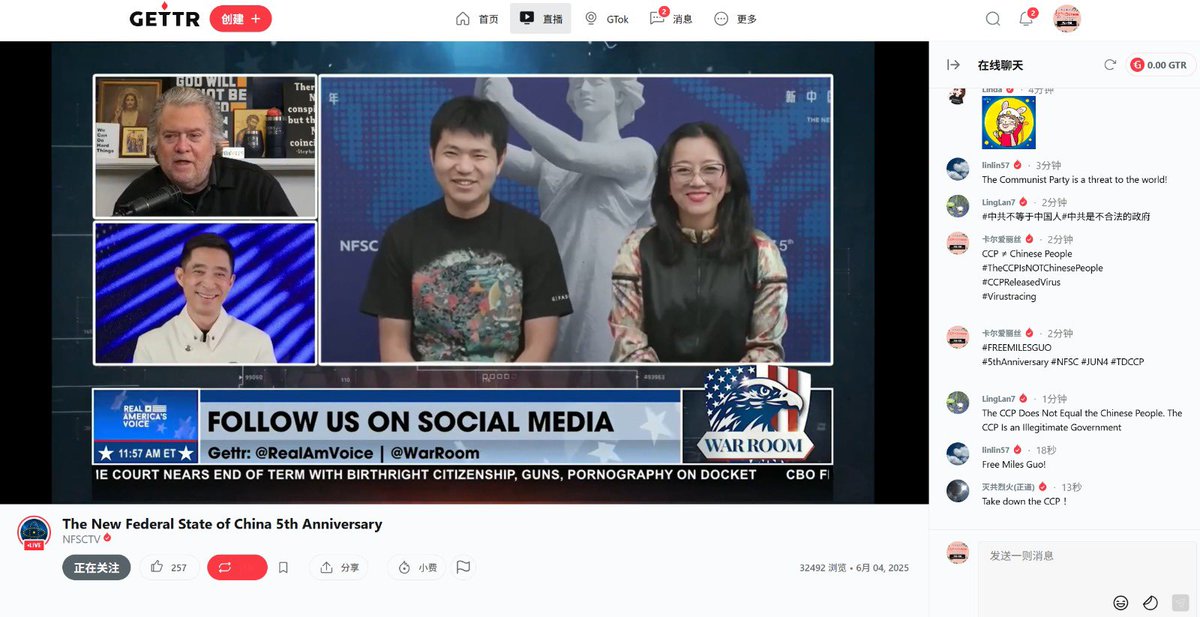Click 小费 tip button
The width and height of the screenshot is (1200, 617).
tap(417, 568)
